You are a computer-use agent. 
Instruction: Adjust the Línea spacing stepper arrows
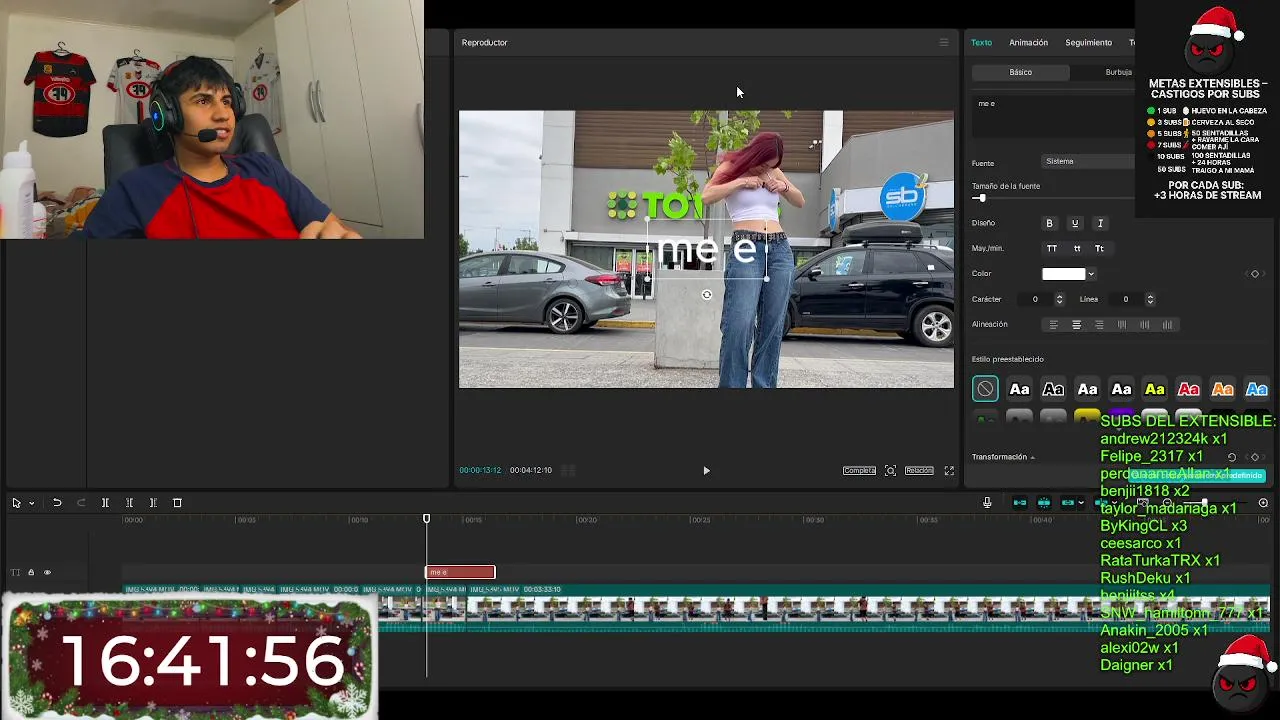click(x=1150, y=299)
